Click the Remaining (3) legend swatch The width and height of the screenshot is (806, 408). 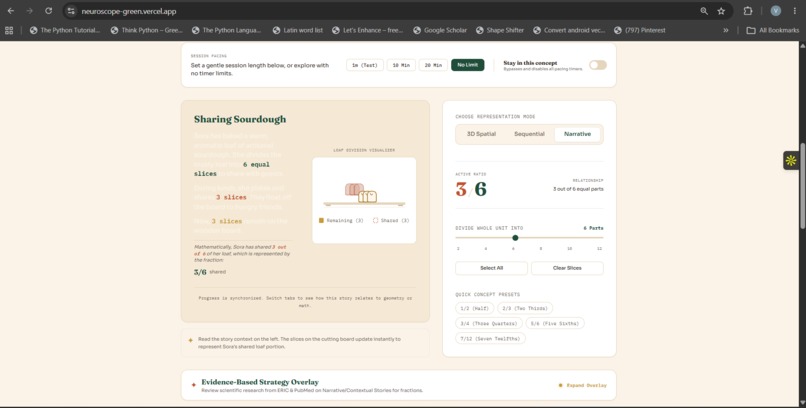pyautogui.click(x=321, y=220)
